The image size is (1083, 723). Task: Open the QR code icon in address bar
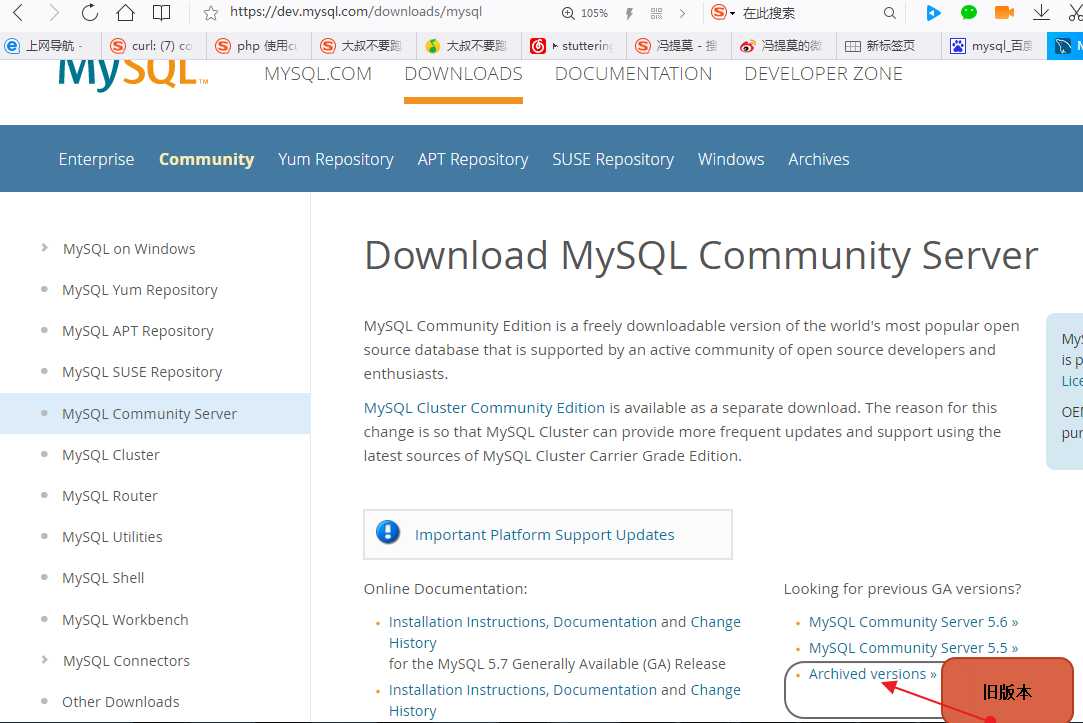click(x=656, y=13)
